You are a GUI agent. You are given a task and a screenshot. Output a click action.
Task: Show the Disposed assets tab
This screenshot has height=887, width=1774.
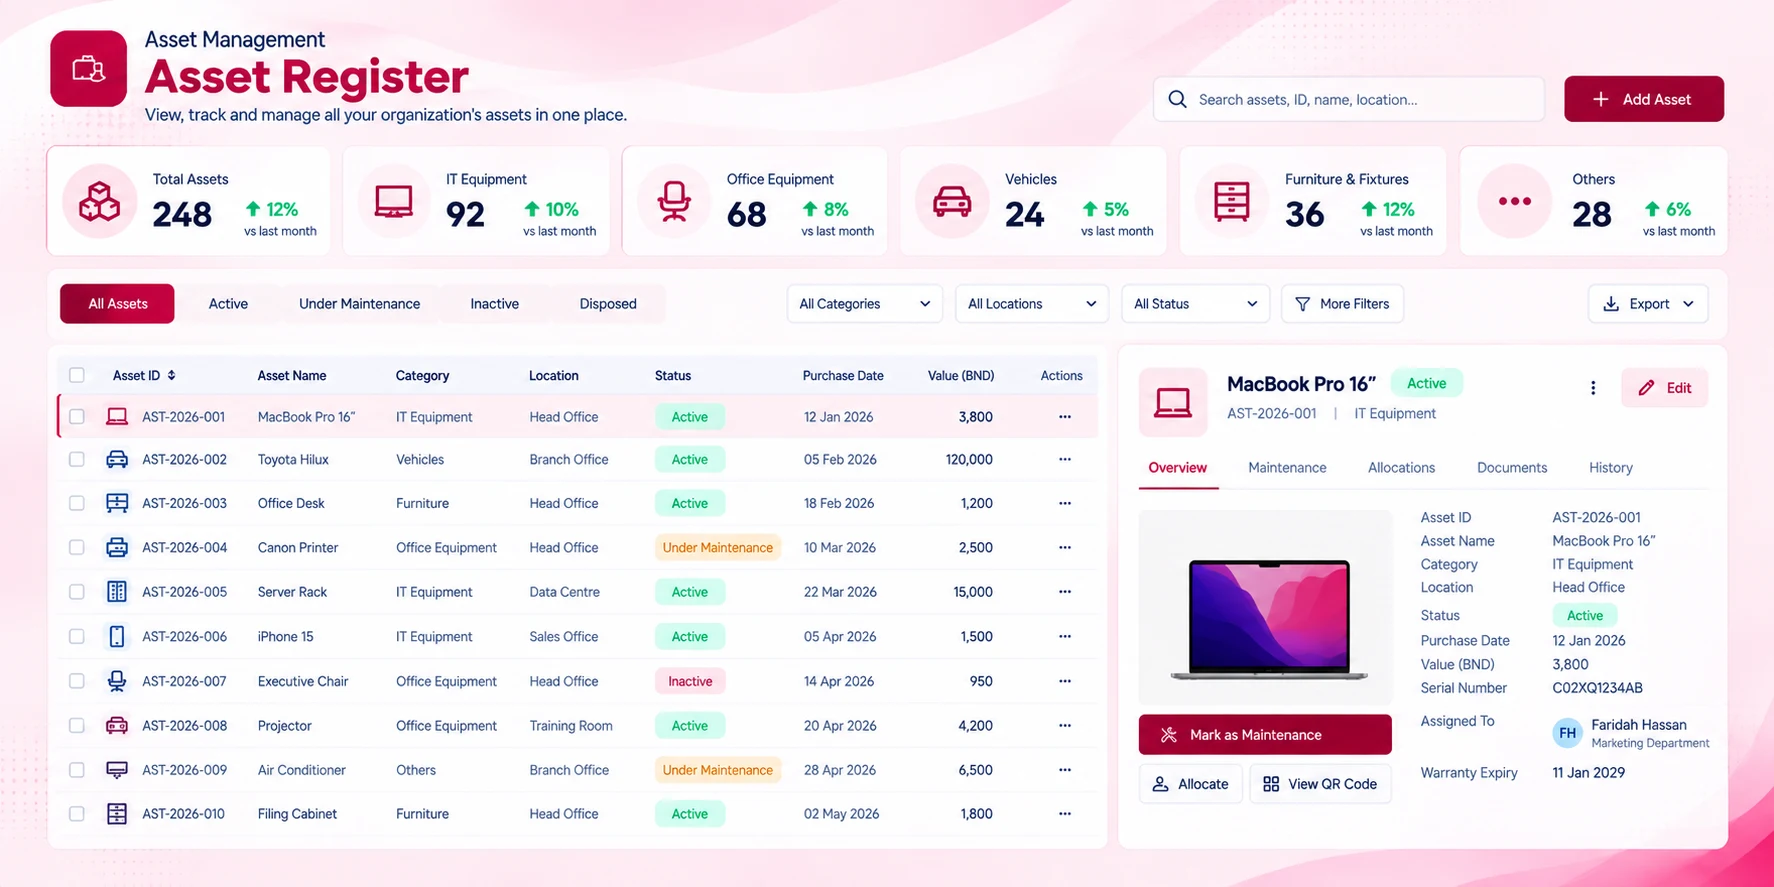pyautogui.click(x=608, y=304)
